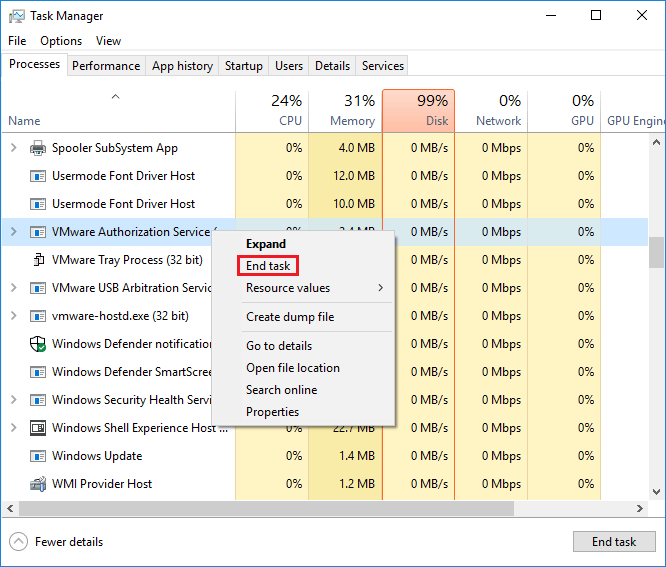The height and width of the screenshot is (567, 666).
Task: Click the Windows Update process icon
Action: click(x=38, y=456)
